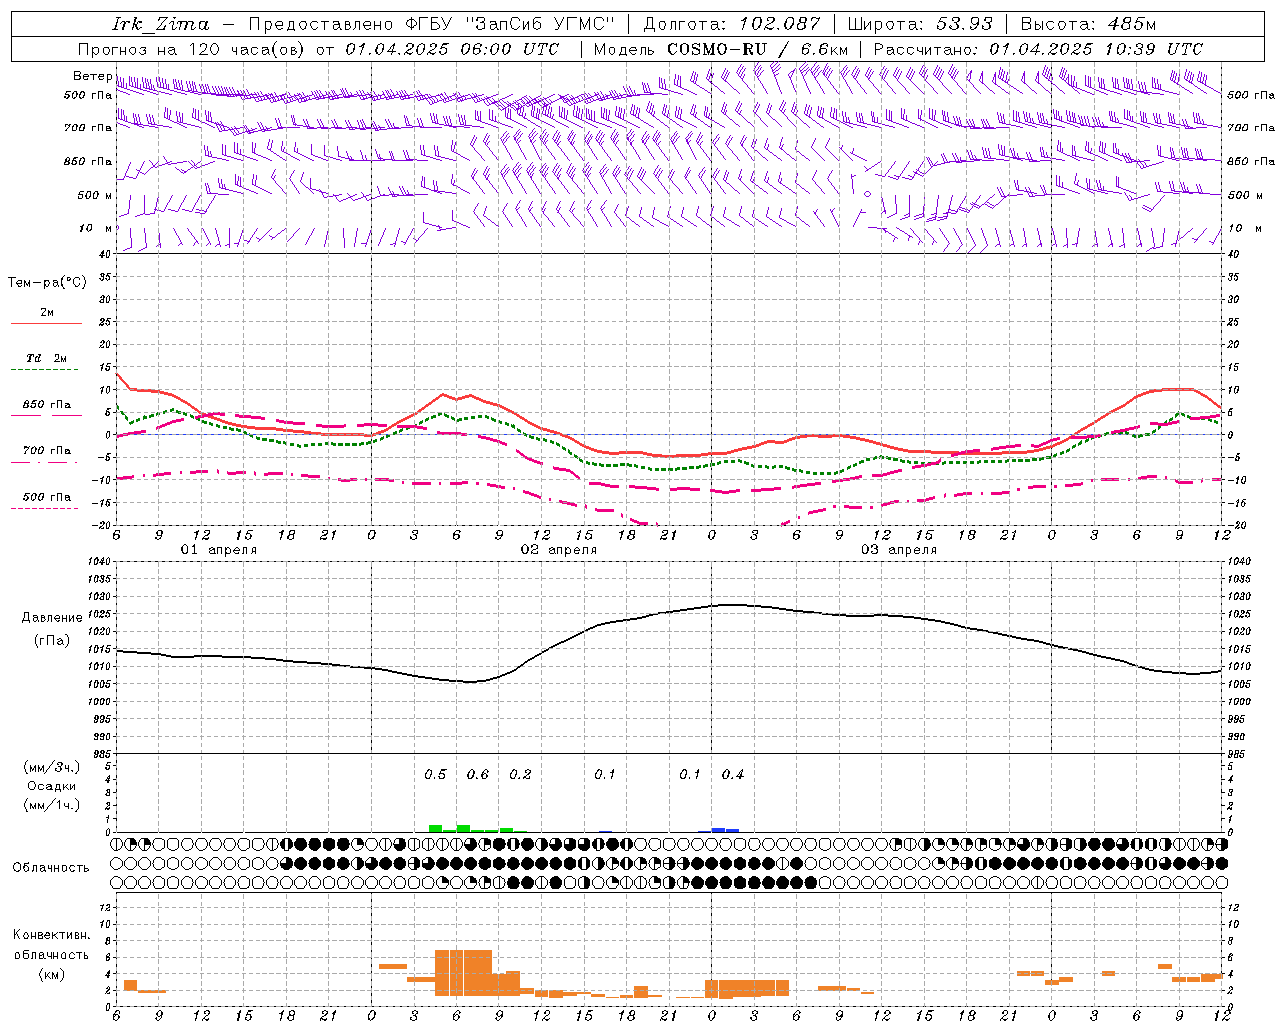Click the "Ветер" wind panel label
Image resolution: width=1280 pixels, height=1024 pixels.
coord(92,76)
